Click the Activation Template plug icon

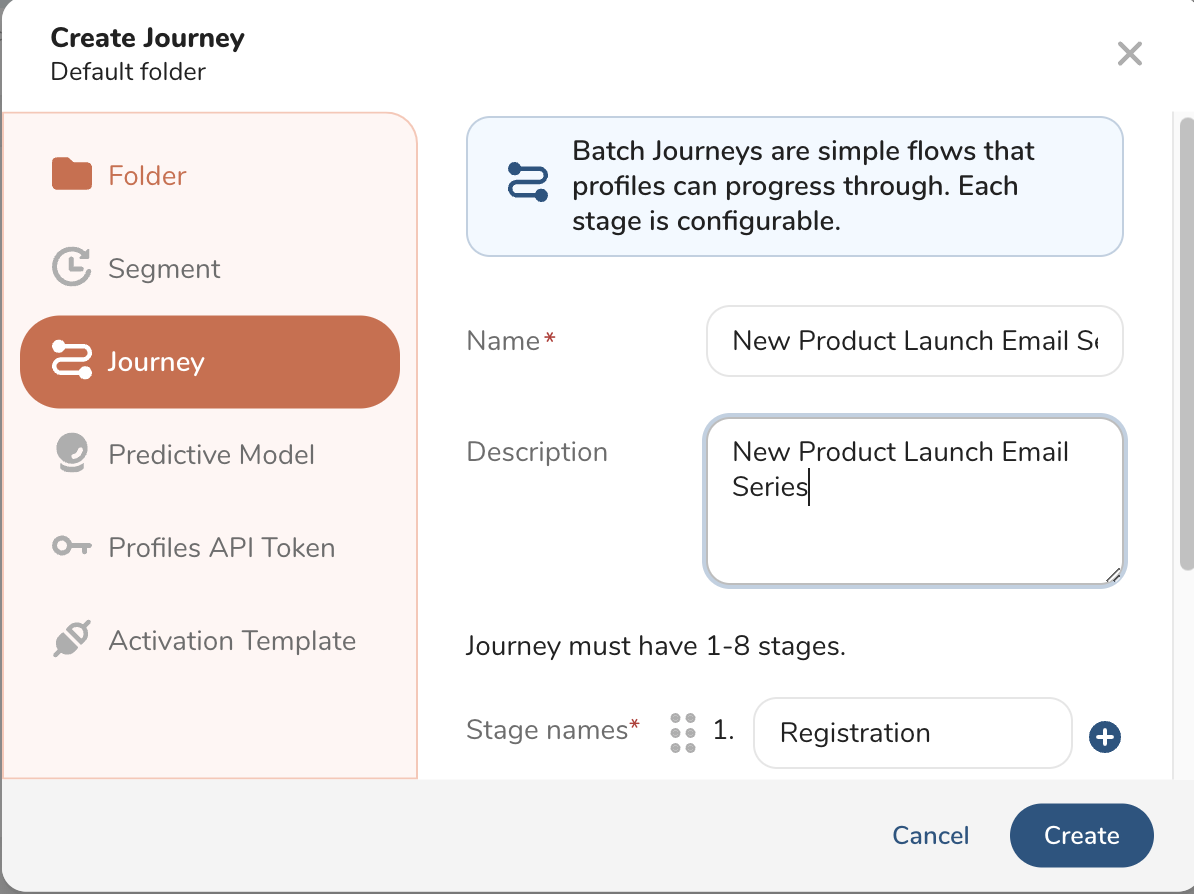click(71, 639)
